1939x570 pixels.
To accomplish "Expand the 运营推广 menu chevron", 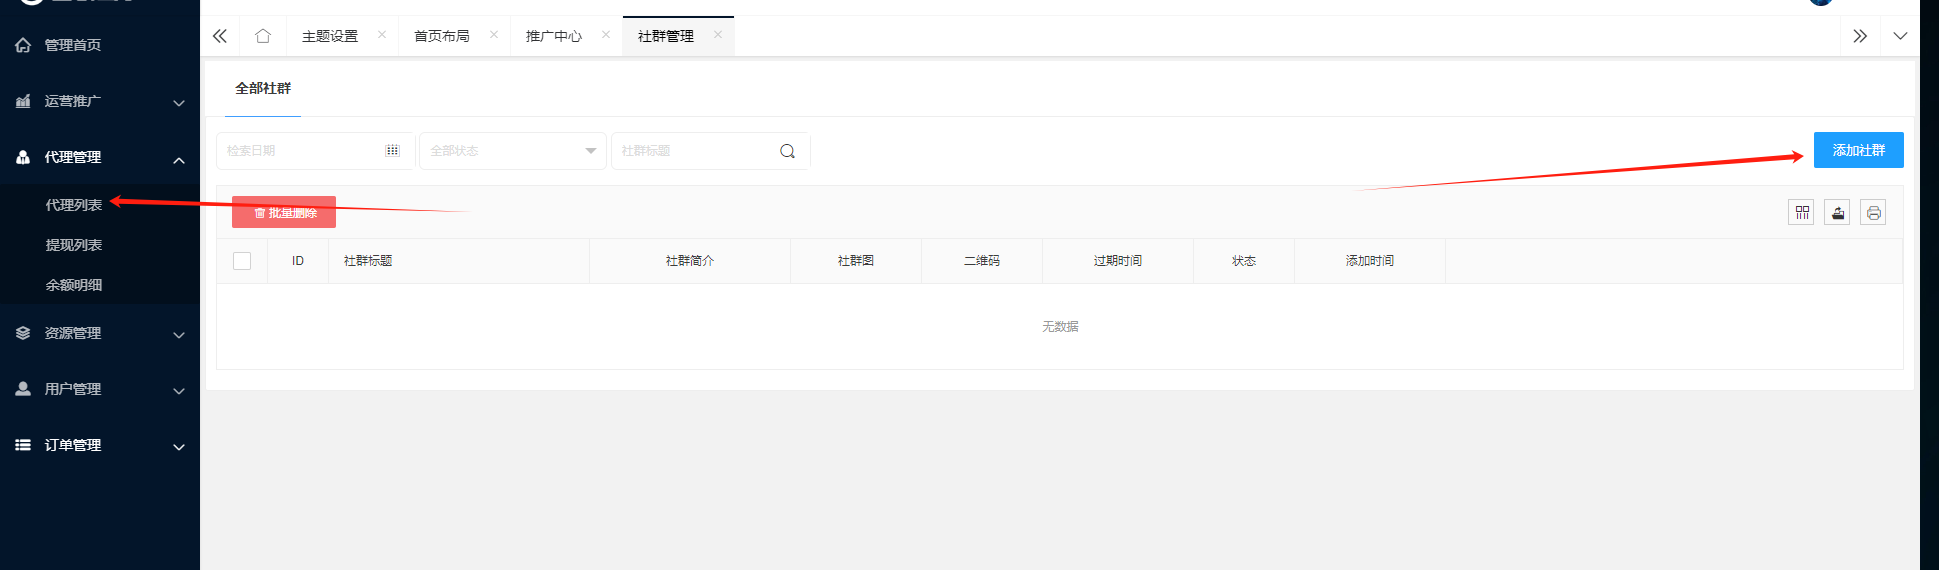I will (179, 102).
